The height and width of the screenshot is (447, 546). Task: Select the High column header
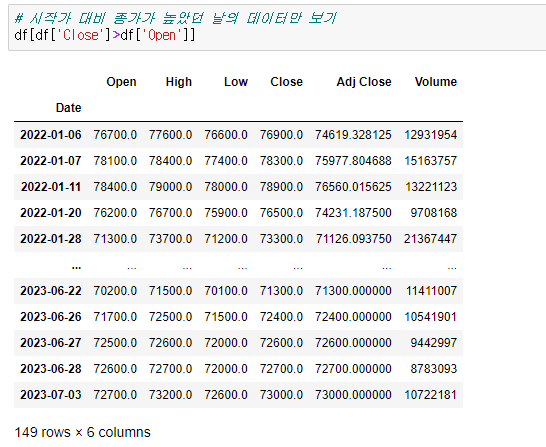click(x=179, y=82)
